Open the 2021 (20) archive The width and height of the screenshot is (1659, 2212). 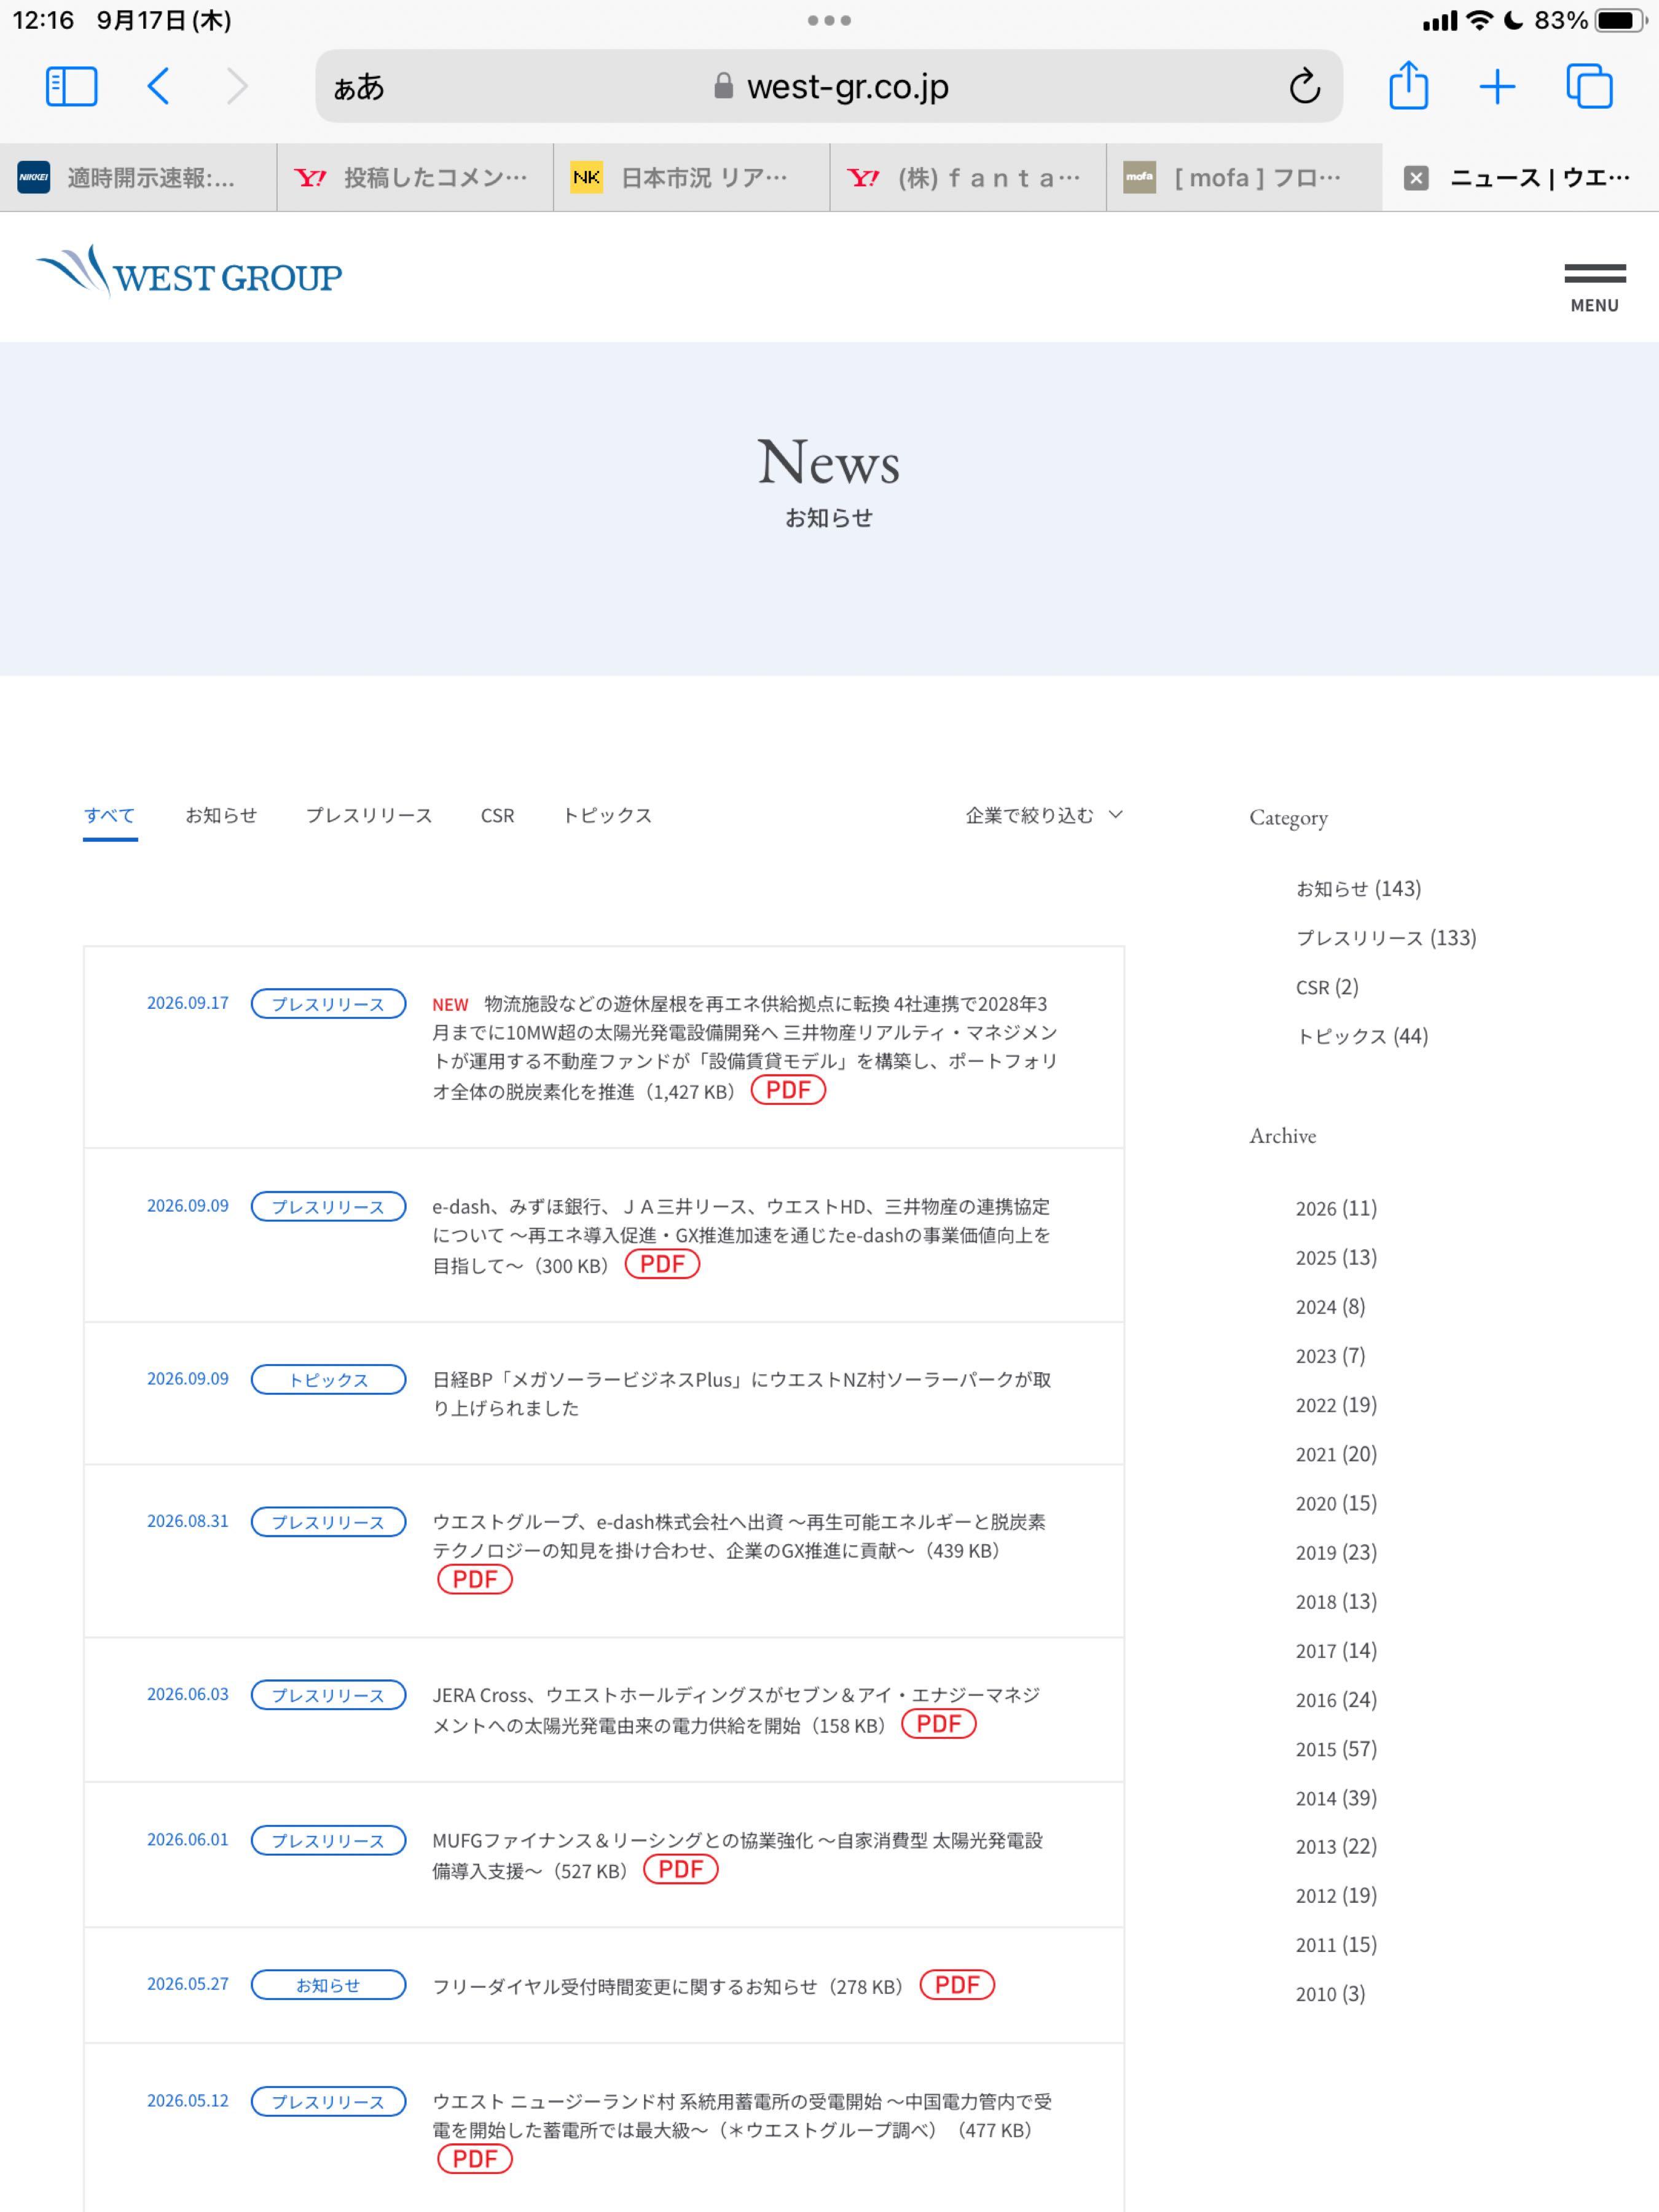point(1336,1454)
